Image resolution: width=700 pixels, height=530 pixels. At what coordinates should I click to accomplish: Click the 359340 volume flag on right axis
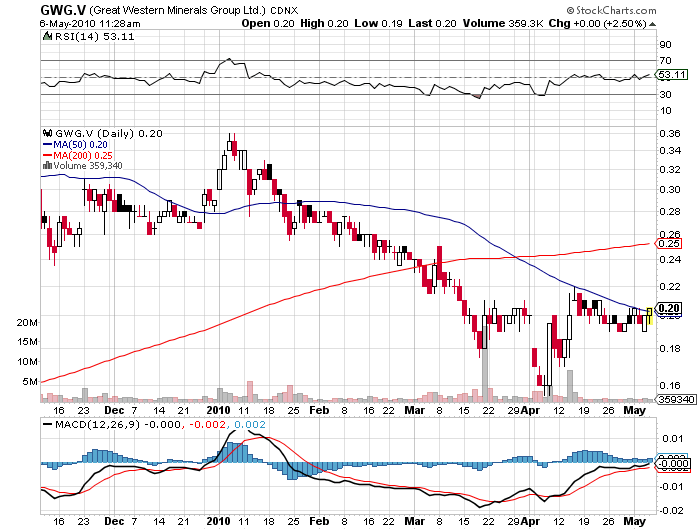click(x=676, y=399)
